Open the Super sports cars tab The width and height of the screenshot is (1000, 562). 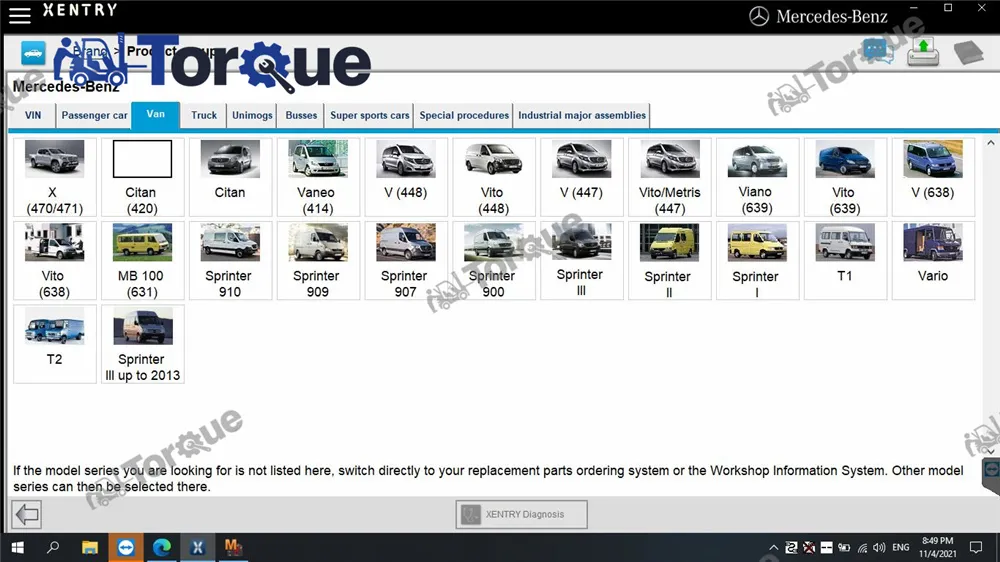coord(369,115)
